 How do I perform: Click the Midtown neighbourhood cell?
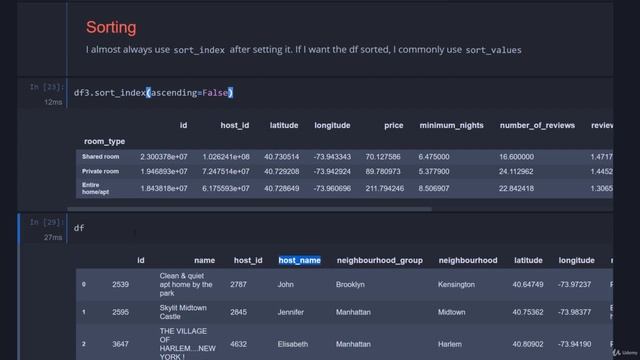(451, 312)
